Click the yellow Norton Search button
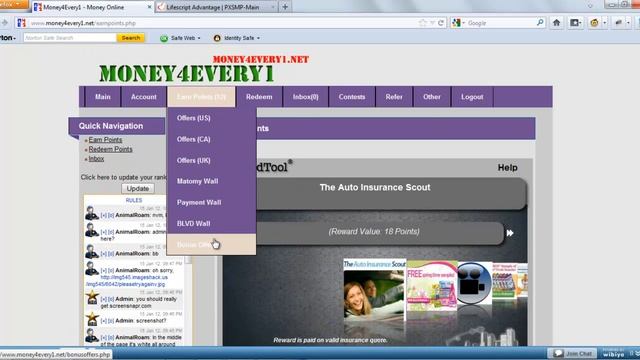 131,38
